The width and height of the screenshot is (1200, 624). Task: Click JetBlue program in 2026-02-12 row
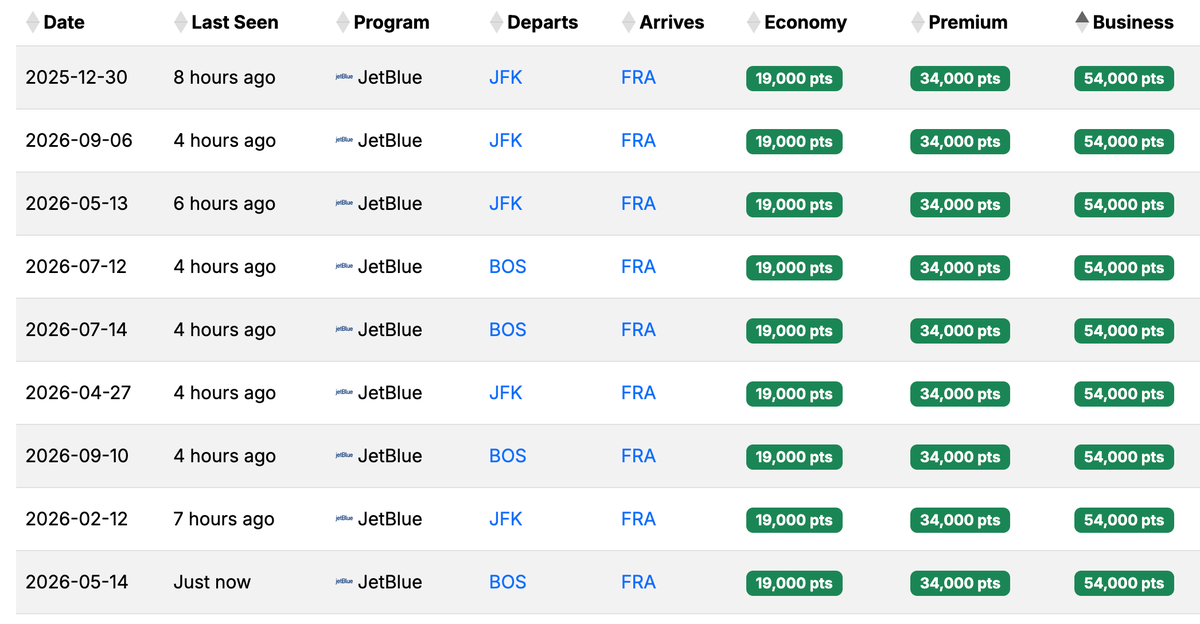(390, 519)
